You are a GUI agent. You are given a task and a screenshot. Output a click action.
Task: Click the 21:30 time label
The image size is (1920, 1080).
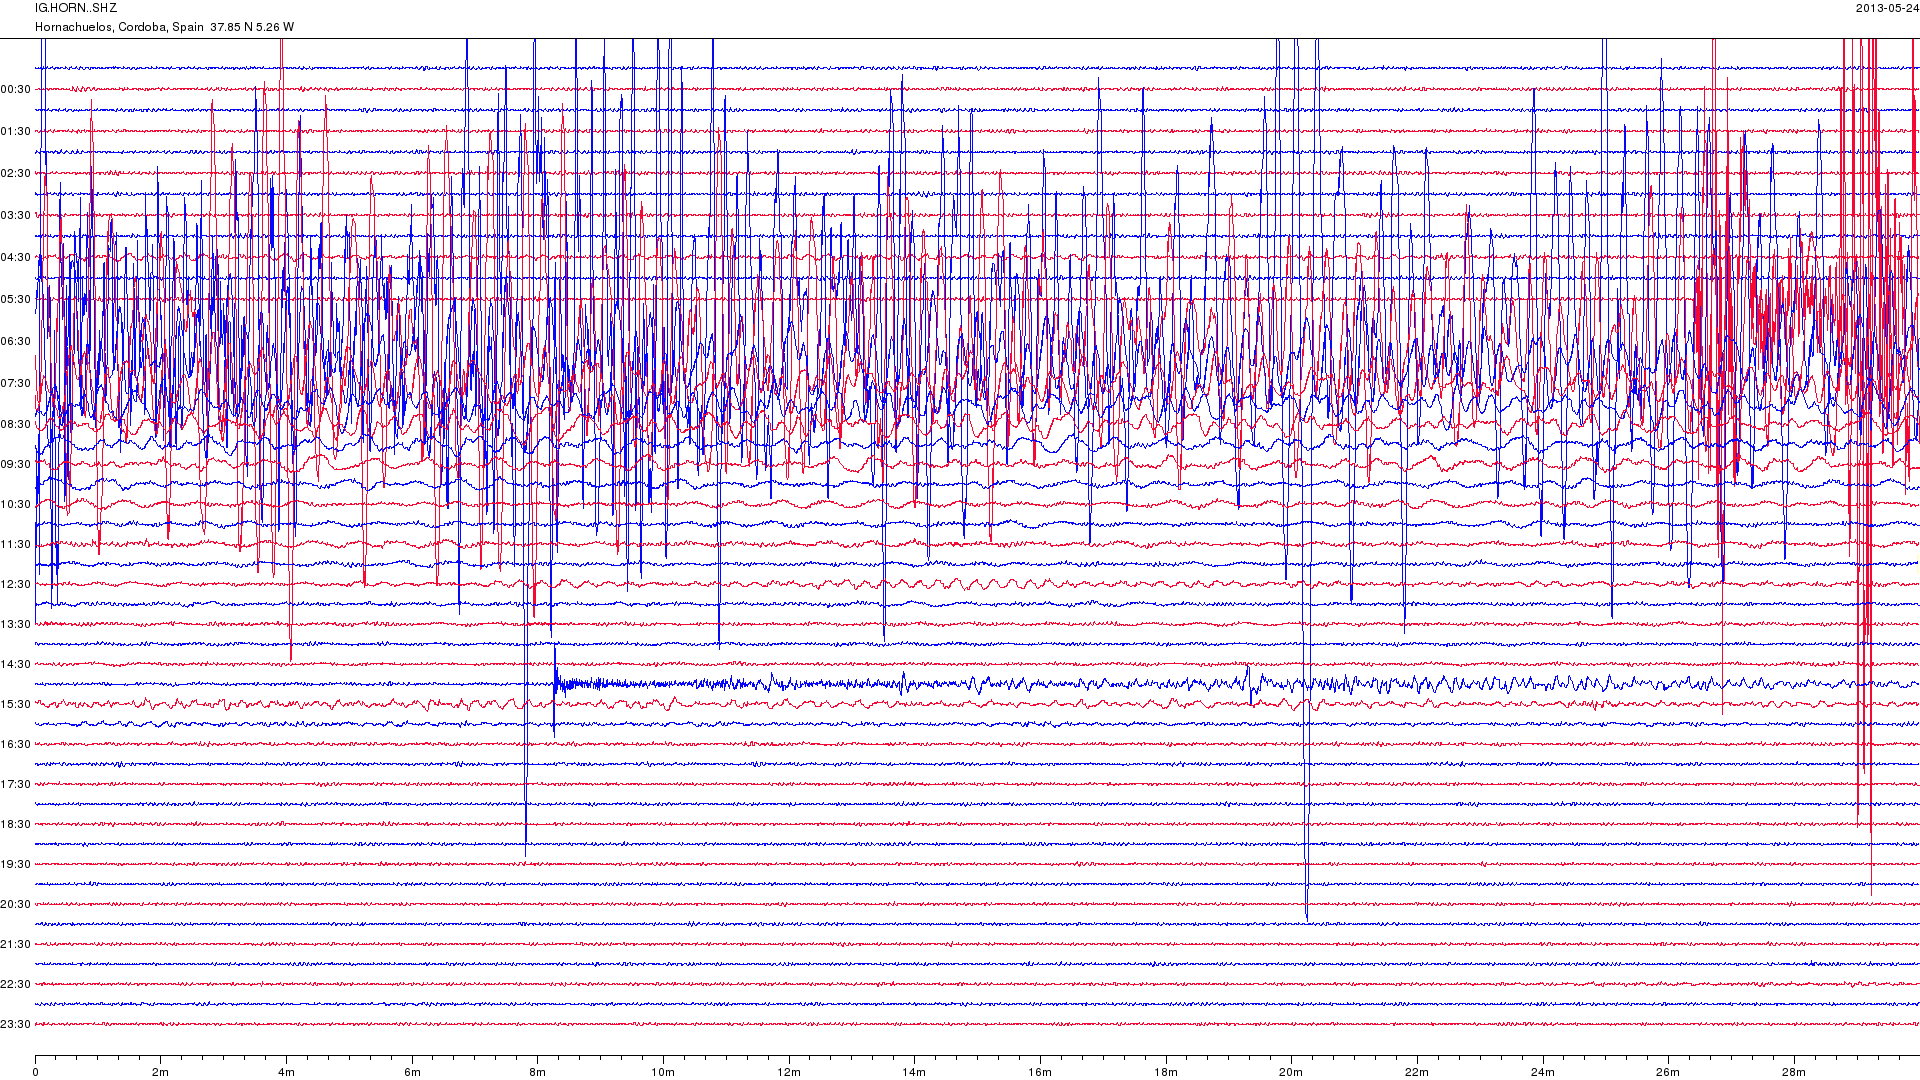[16, 945]
